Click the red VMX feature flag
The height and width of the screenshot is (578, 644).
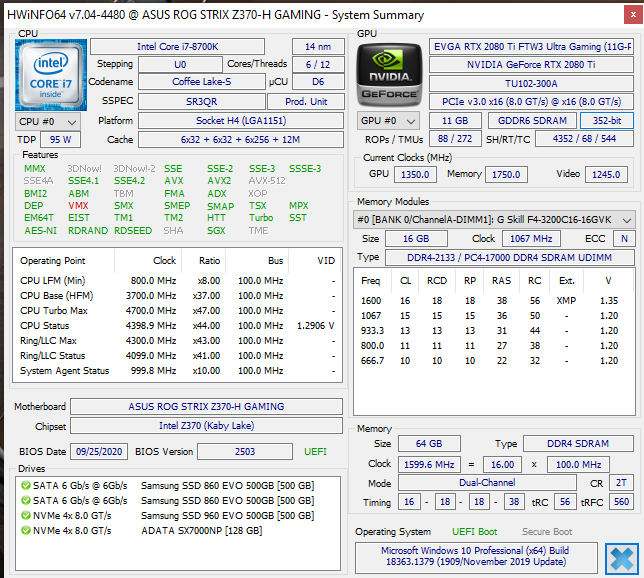pyautogui.click(x=78, y=205)
